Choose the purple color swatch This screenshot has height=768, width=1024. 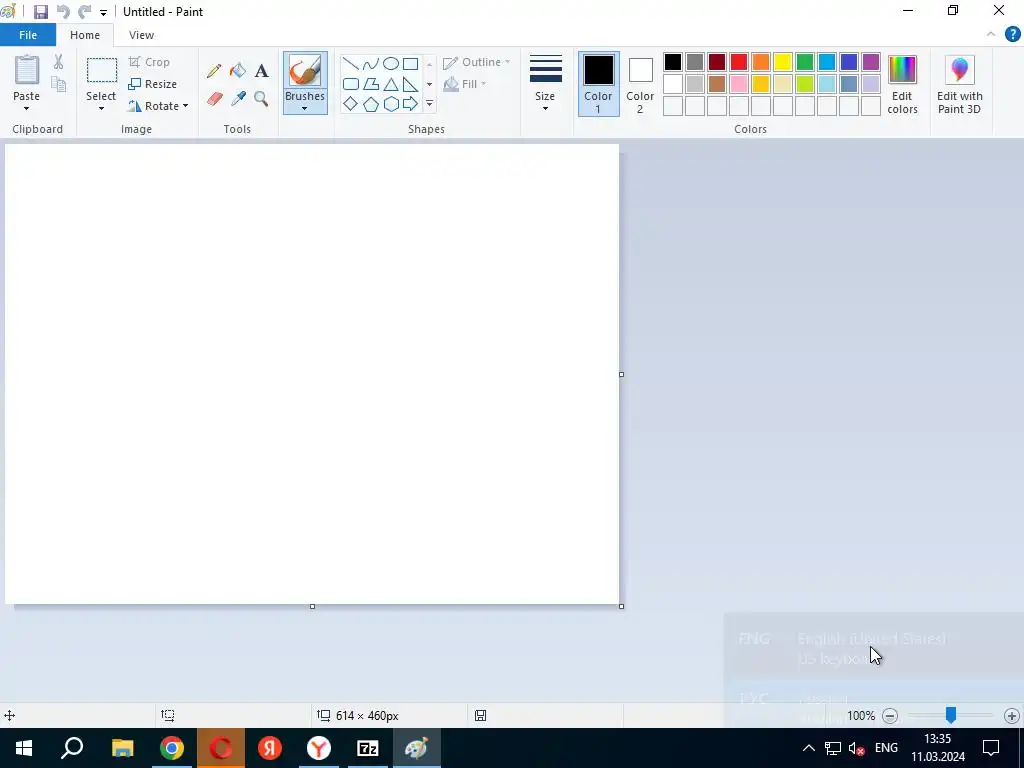[871, 62]
